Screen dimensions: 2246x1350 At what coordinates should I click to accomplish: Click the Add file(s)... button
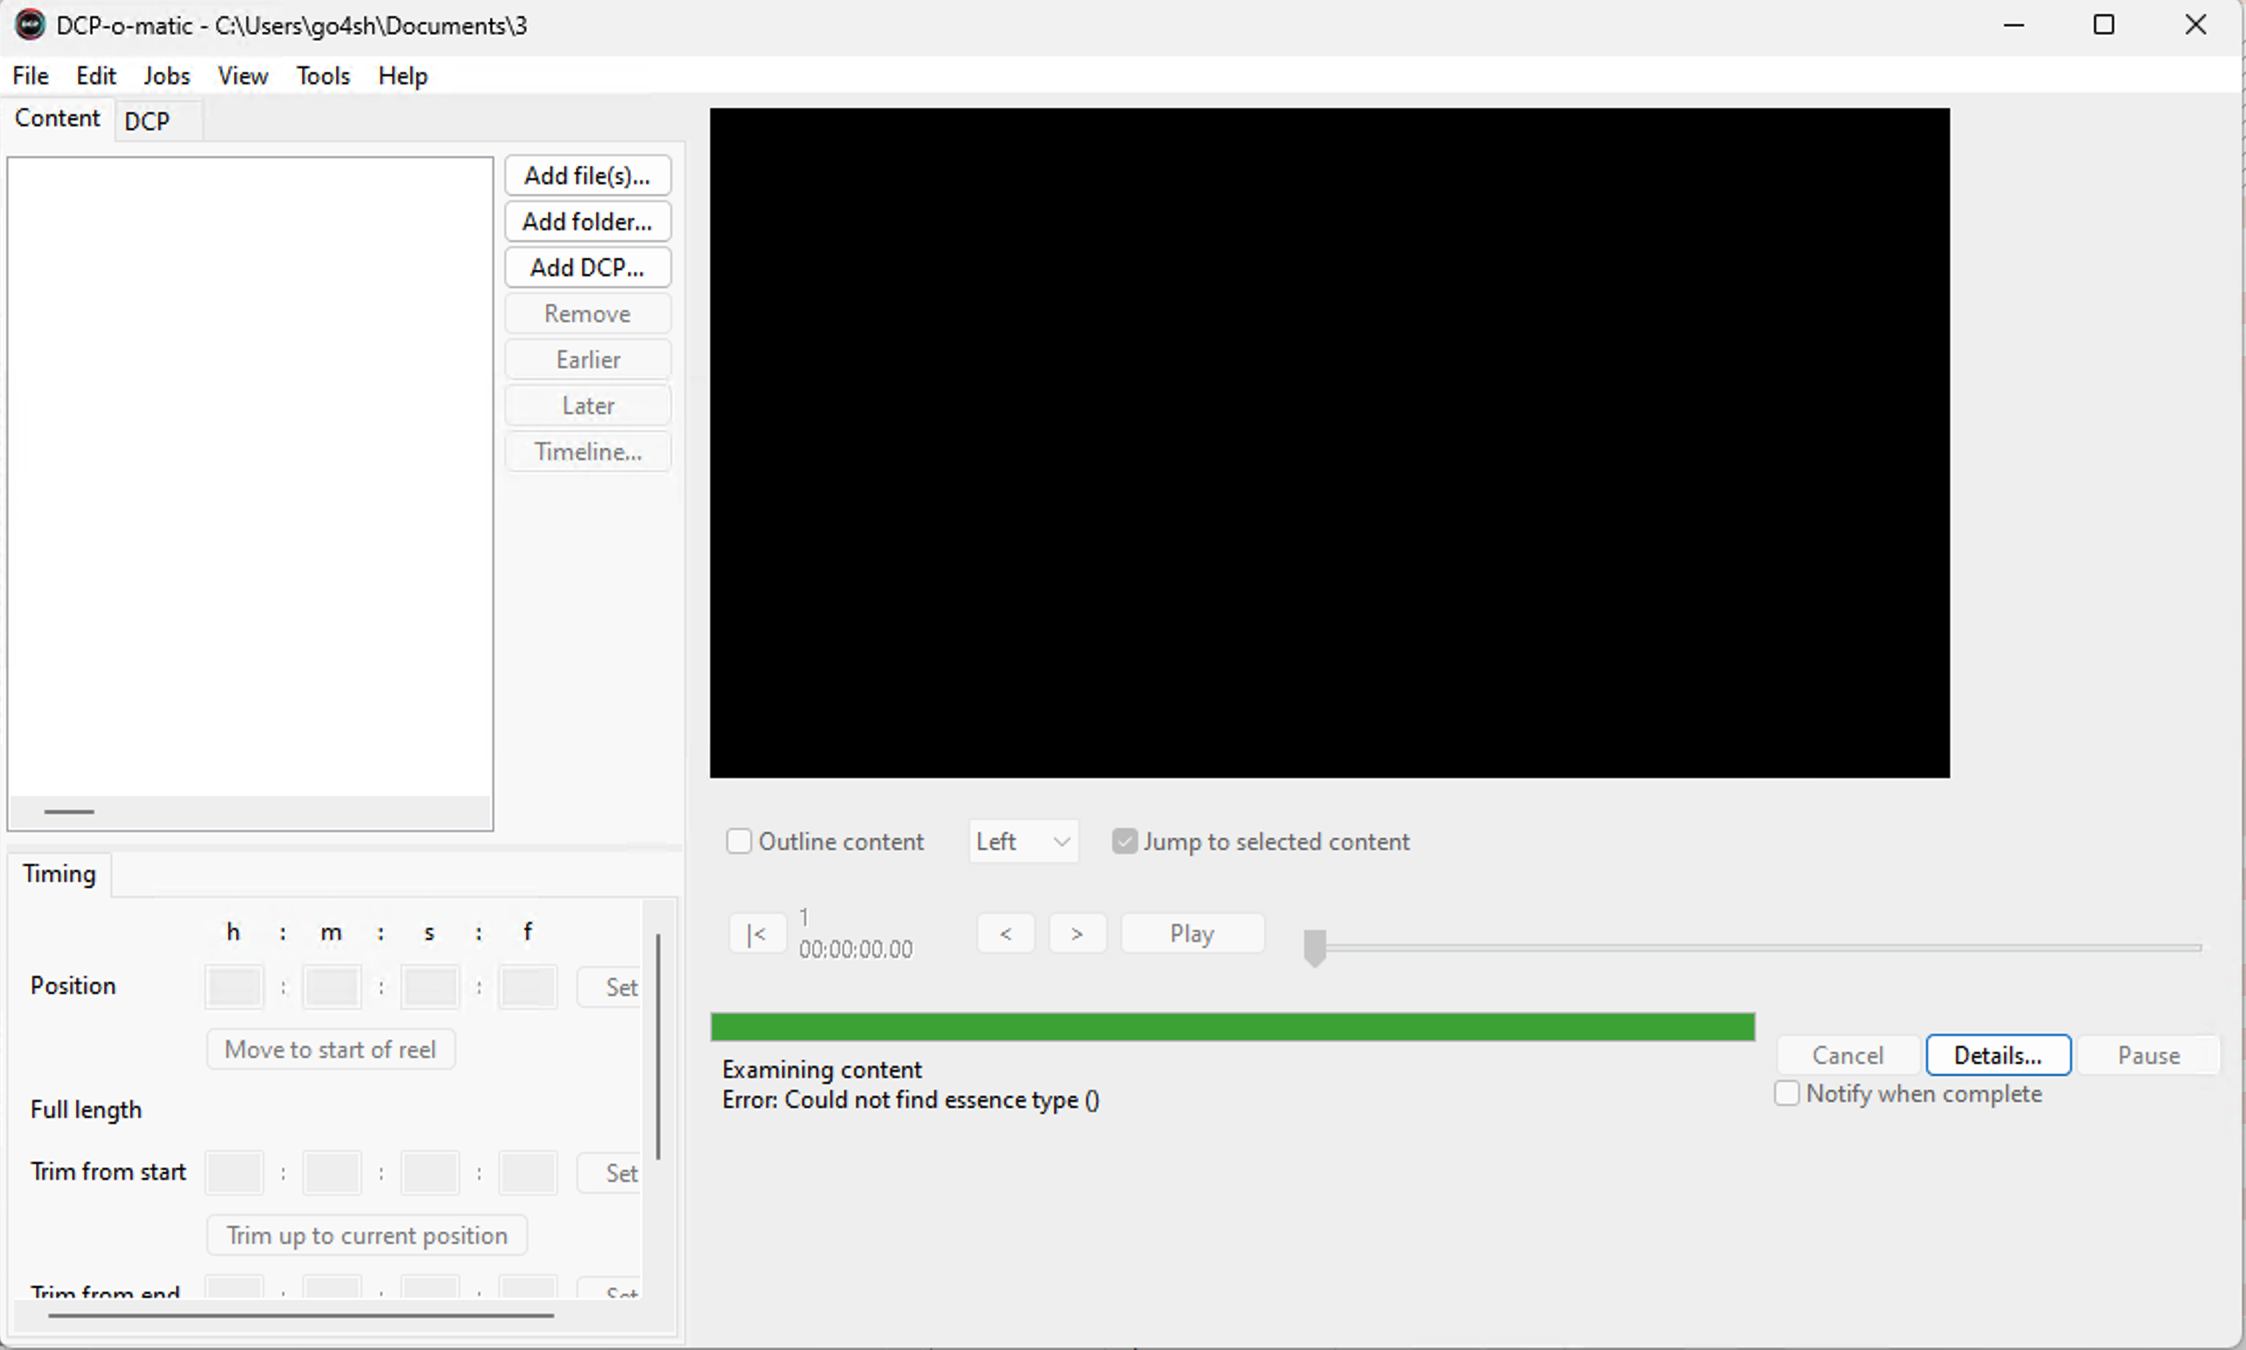pos(587,176)
